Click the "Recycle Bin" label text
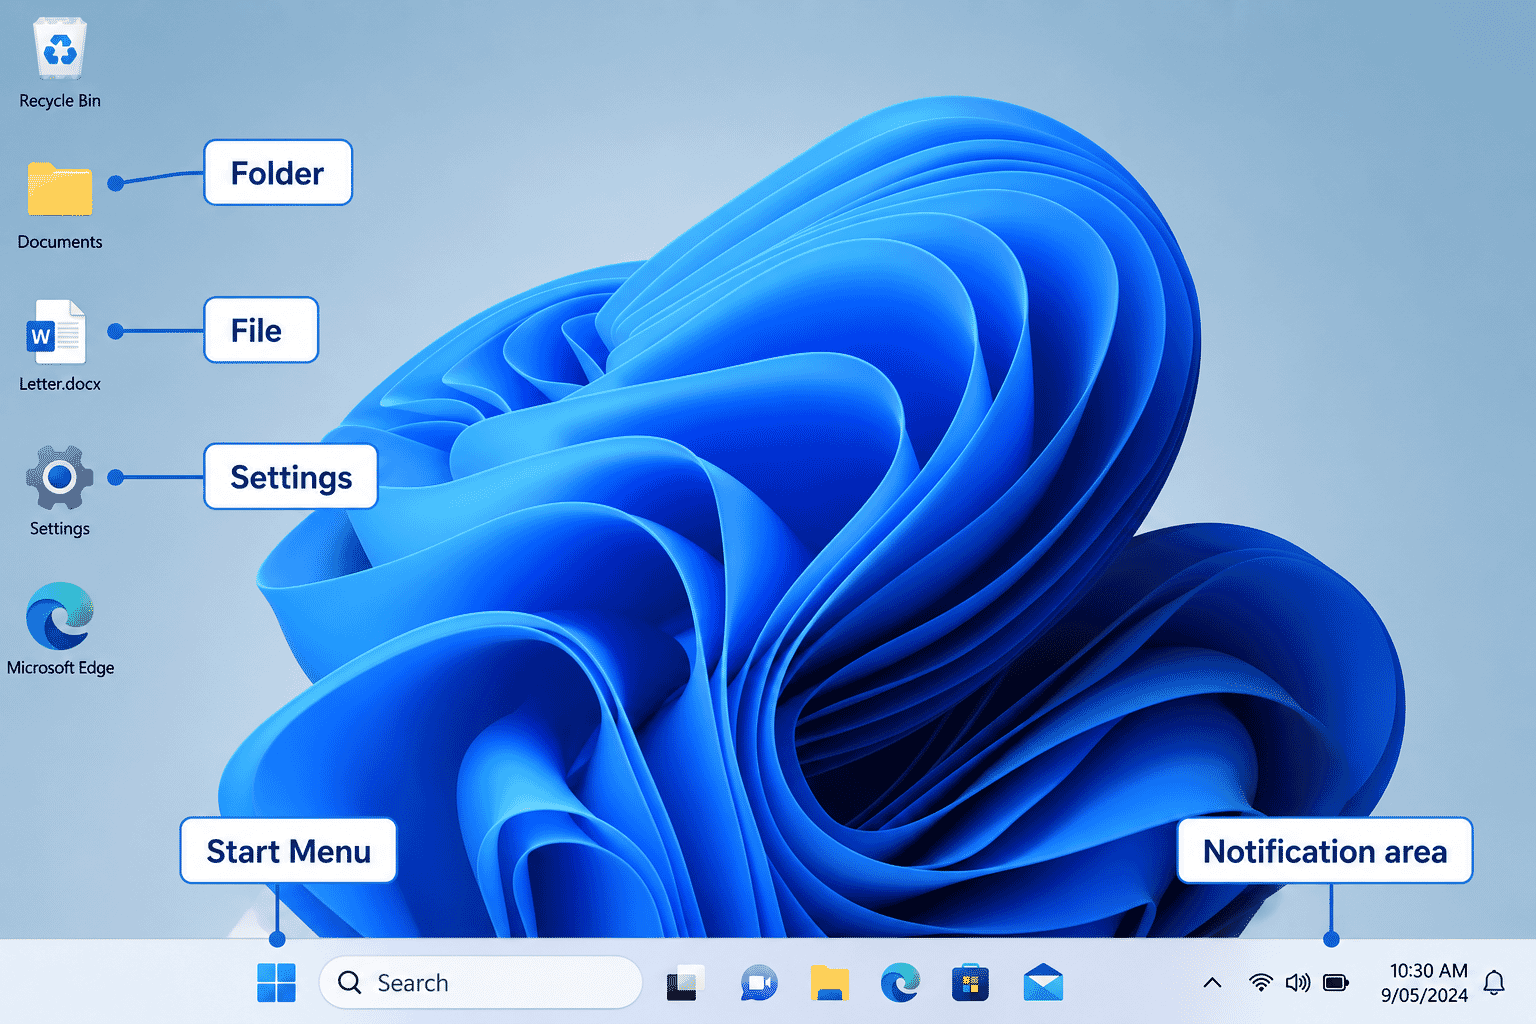This screenshot has height=1024, width=1536. (60, 101)
